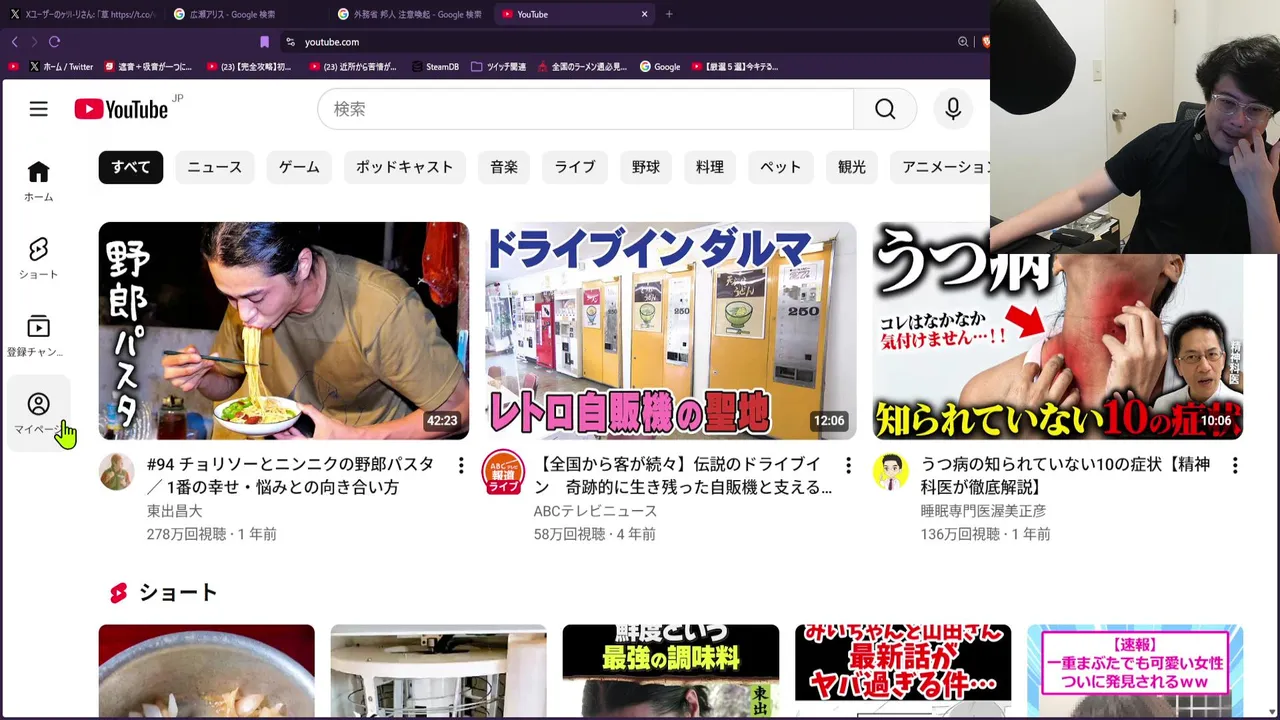This screenshot has width=1280, height=720.
Task: Open options menu for 野郎パスタ video
Action: pos(461,465)
